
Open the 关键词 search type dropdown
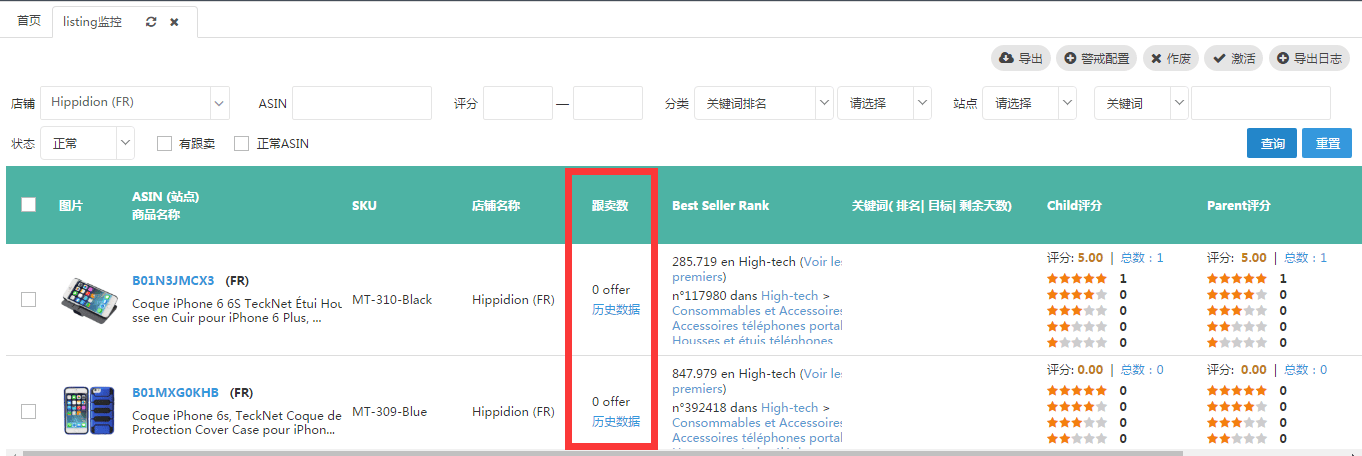coord(1141,103)
